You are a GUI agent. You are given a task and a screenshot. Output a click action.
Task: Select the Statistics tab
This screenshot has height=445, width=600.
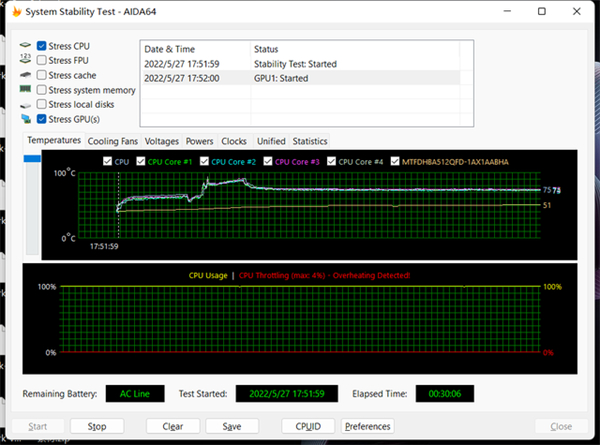coord(310,141)
